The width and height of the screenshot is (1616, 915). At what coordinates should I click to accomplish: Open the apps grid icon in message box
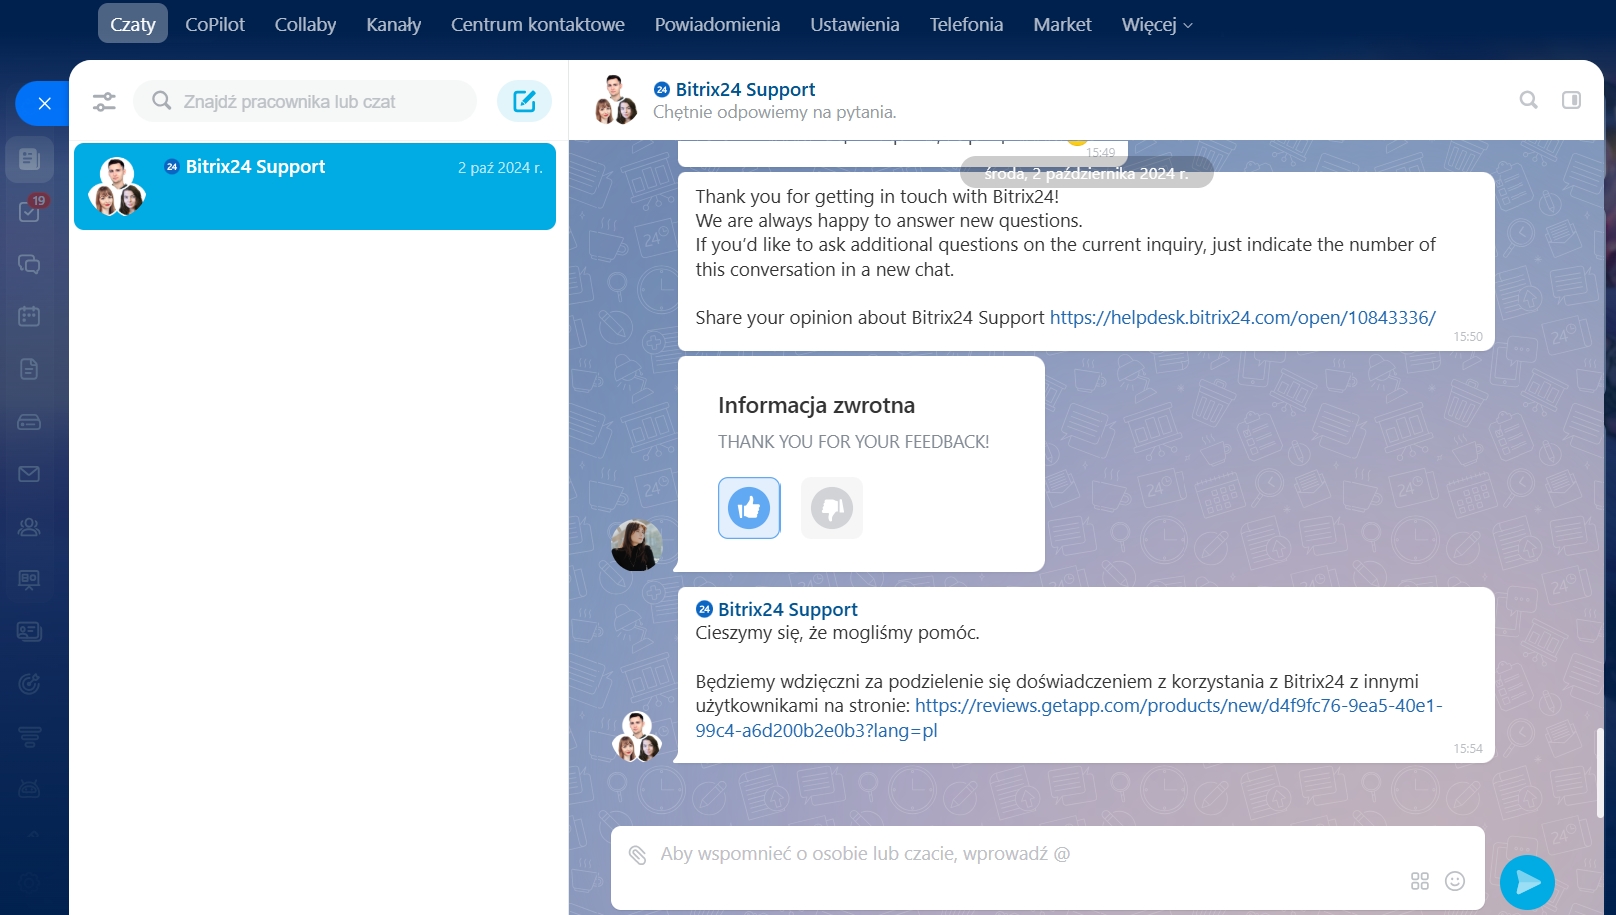(1419, 881)
